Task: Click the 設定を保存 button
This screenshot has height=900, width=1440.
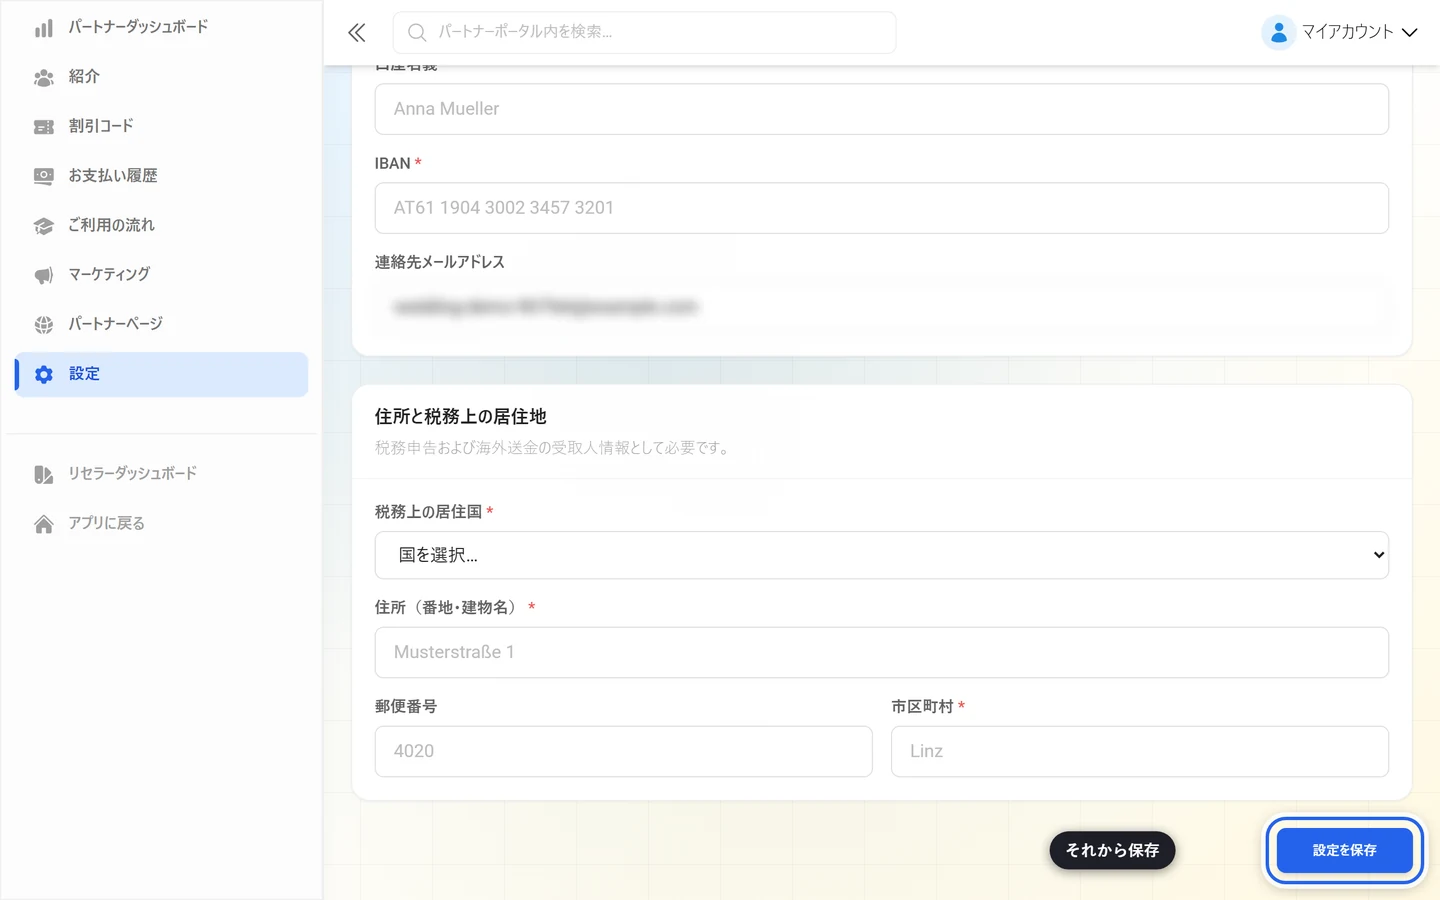Action: pyautogui.click(x=1345, y=850)
